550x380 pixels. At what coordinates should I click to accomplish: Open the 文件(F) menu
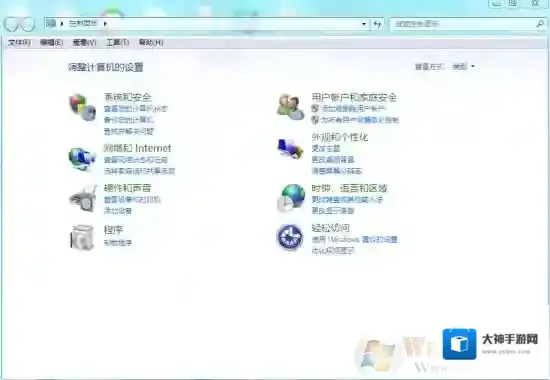pyautogui.click(x=19, y=42)
